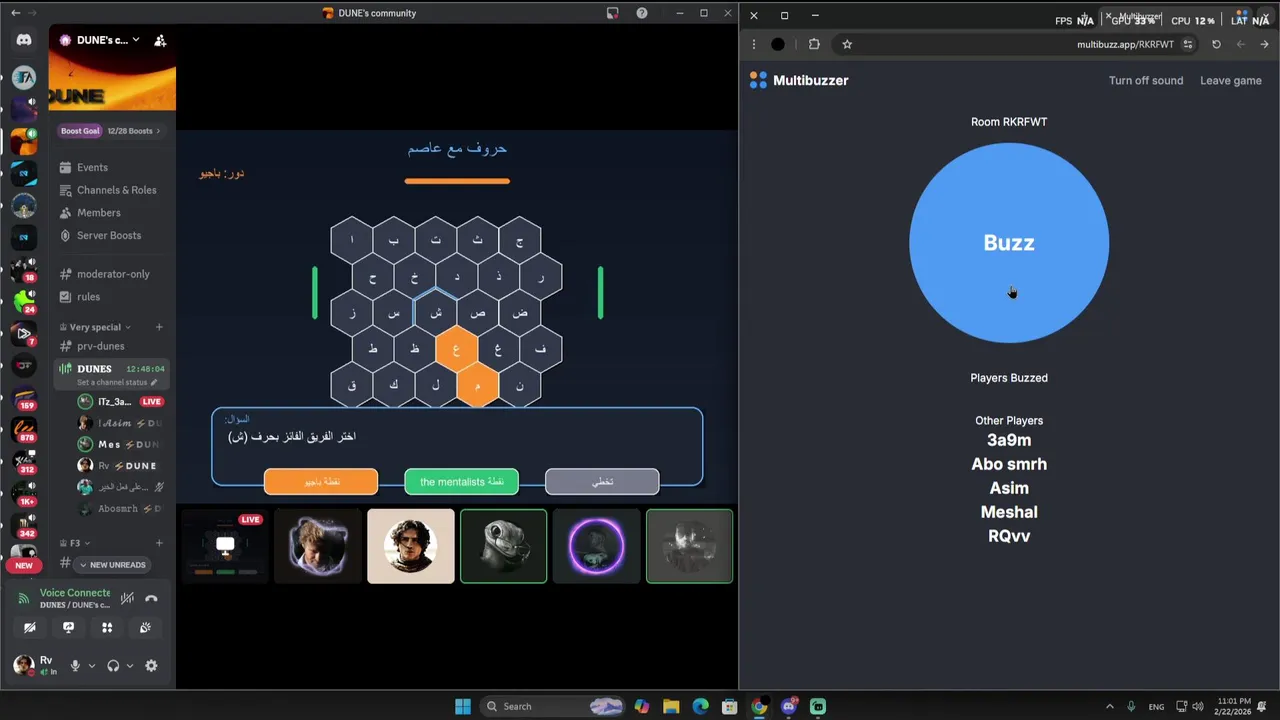
Task: Select ITz_3a... live user in voice channel
Action: point(120,402)
